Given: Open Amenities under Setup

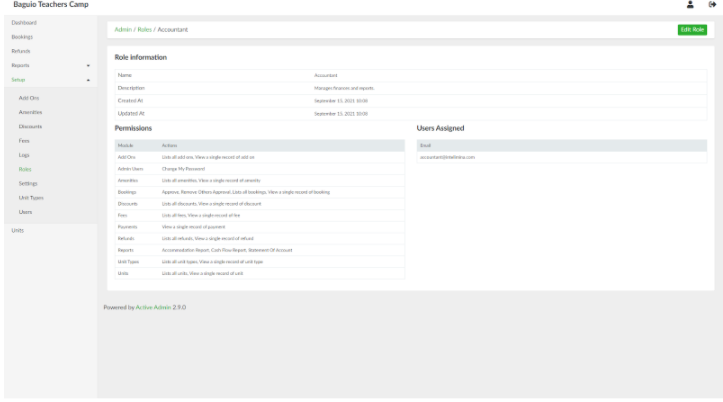Looking at the screenshot, I should [x=31, y=112].
